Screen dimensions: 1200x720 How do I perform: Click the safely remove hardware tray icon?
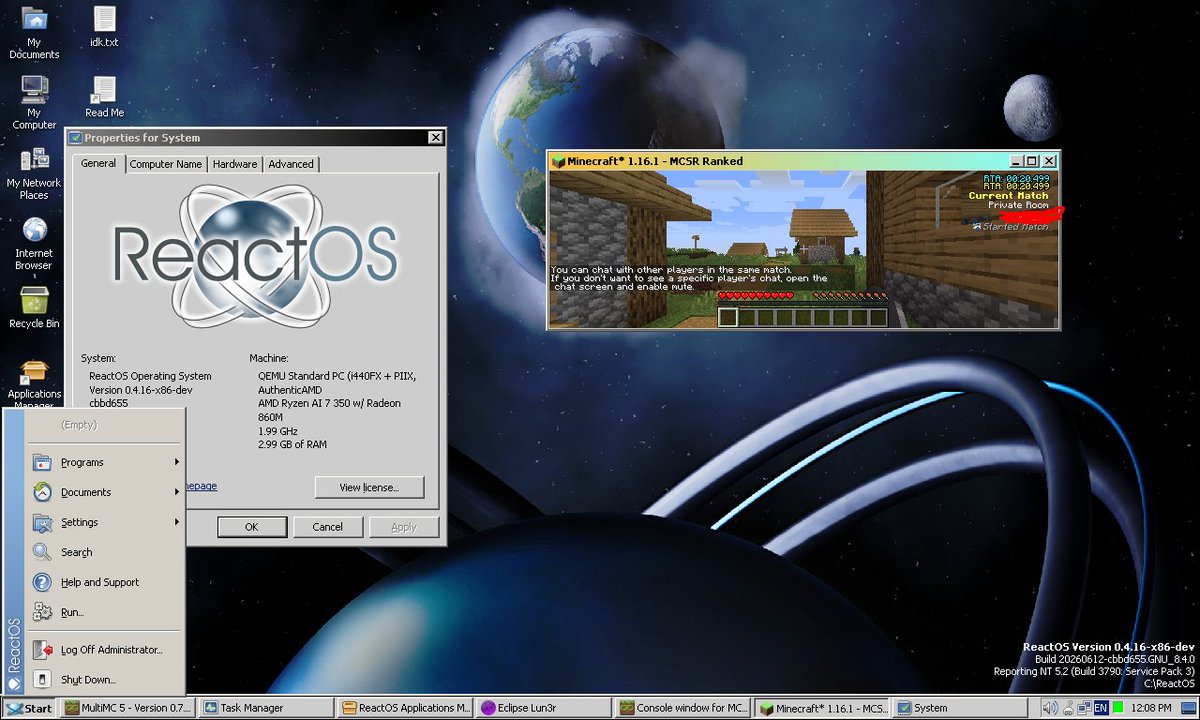pyautogui.click(x=1069, y=708)
